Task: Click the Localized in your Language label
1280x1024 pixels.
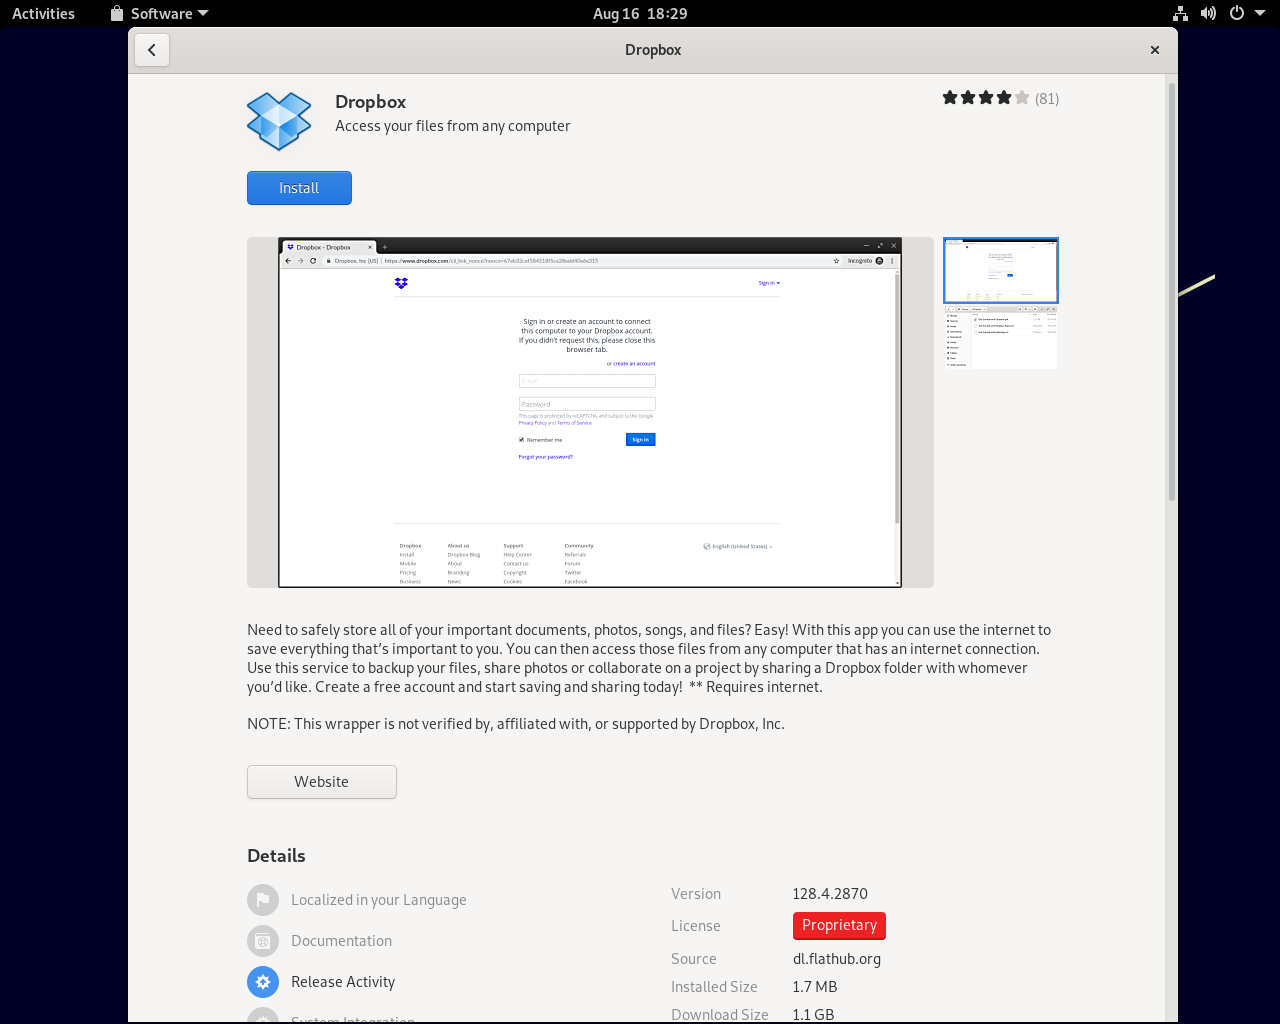Action: (x=379, y=900)
